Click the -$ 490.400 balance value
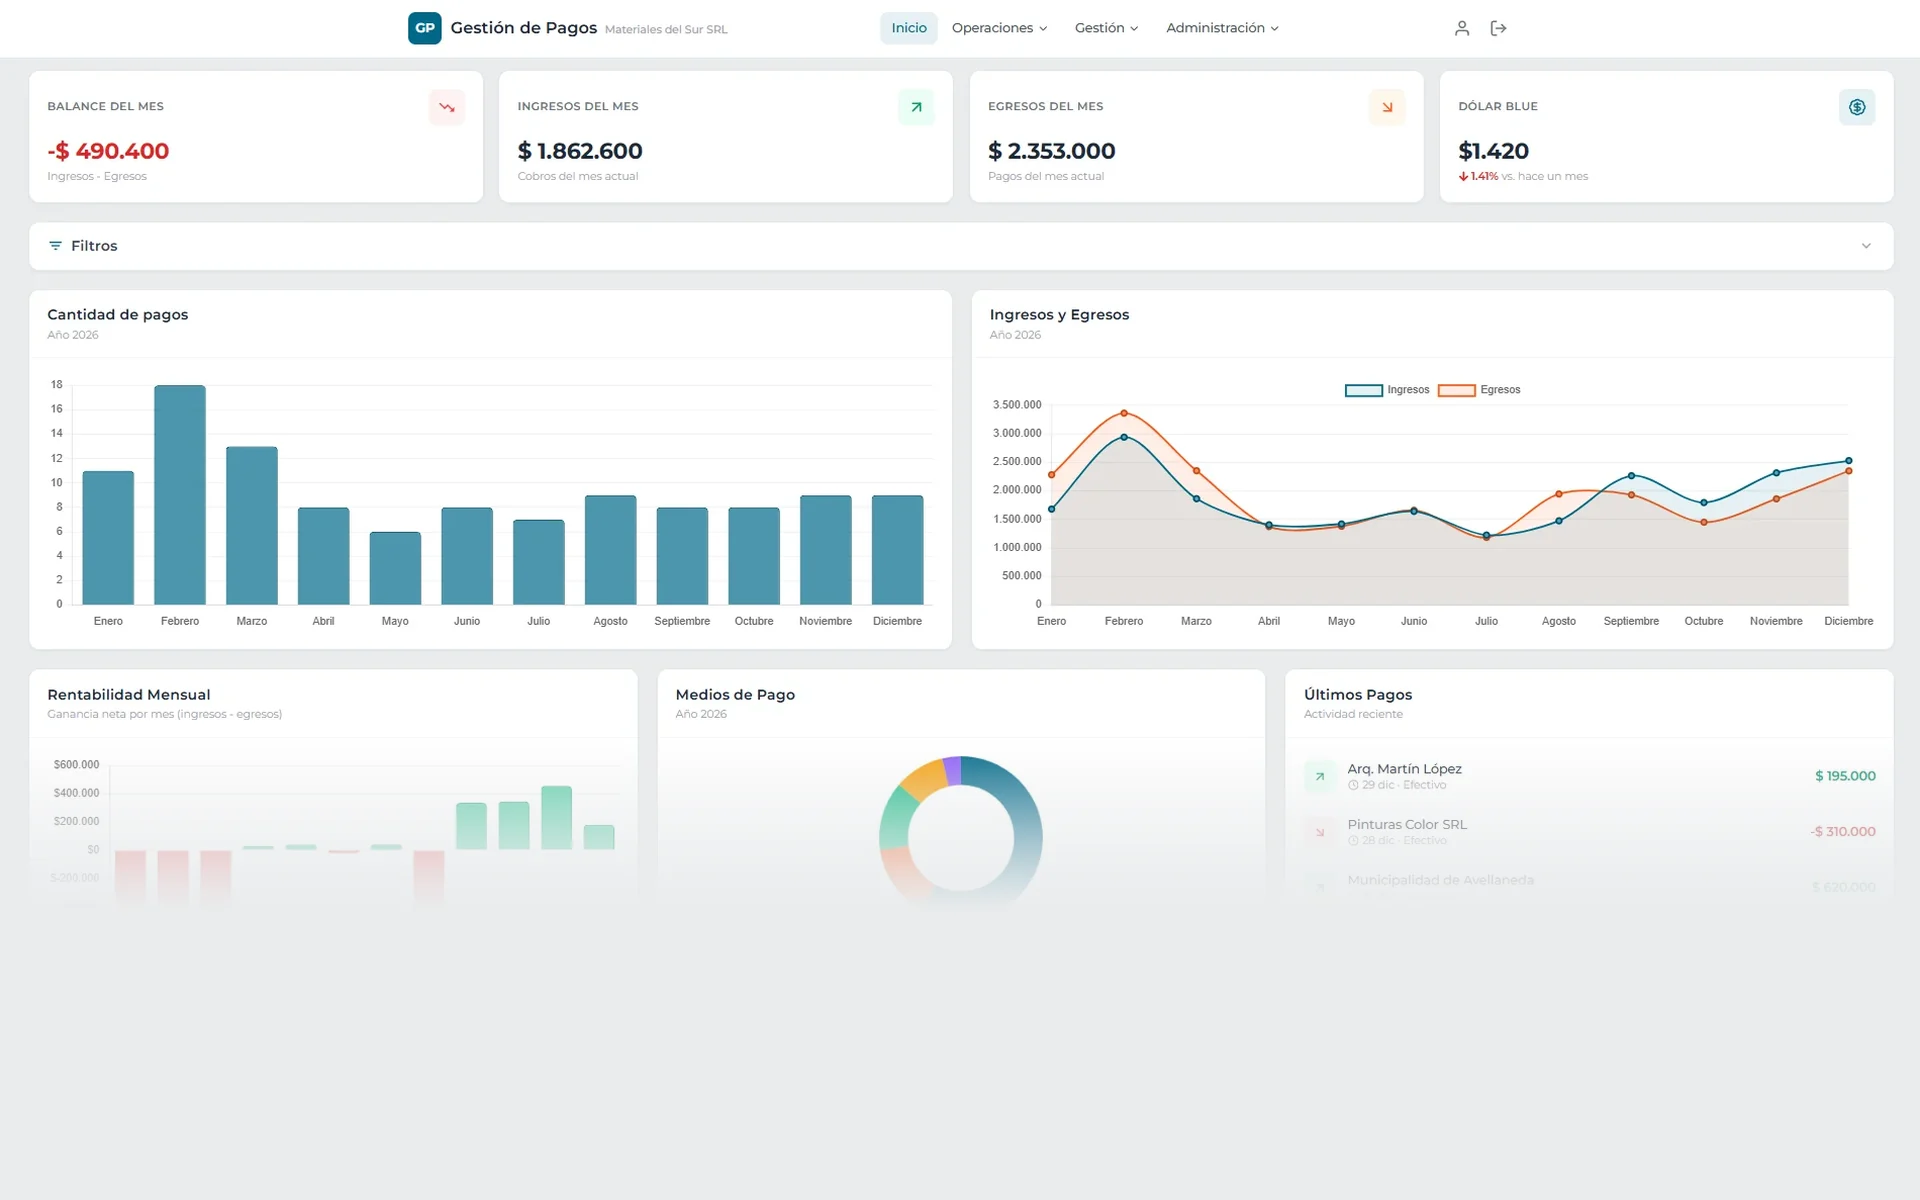Image resolution: width=1920 pixels, height=1200 pixels. [108, 151]
